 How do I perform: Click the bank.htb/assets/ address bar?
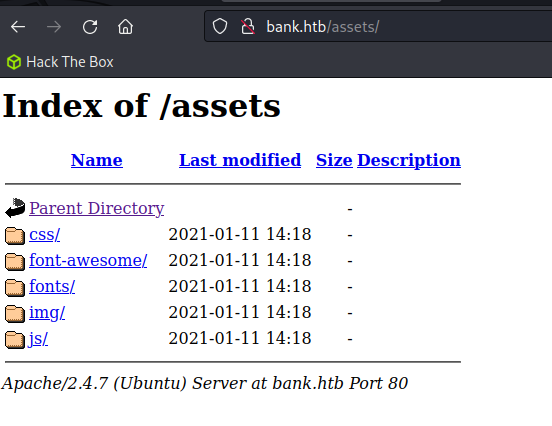point(378,26)
